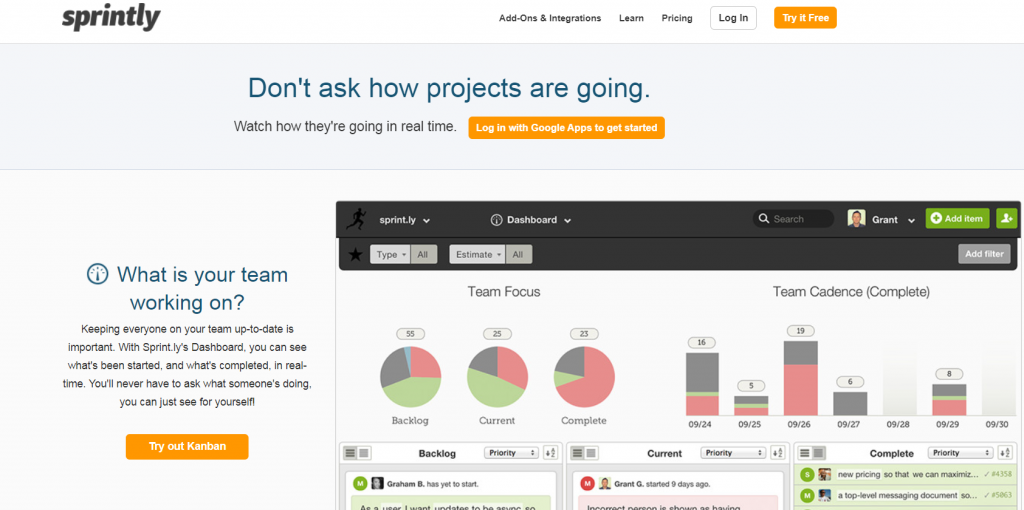Click the 23 count badge above Complete

tap(584, 334)
